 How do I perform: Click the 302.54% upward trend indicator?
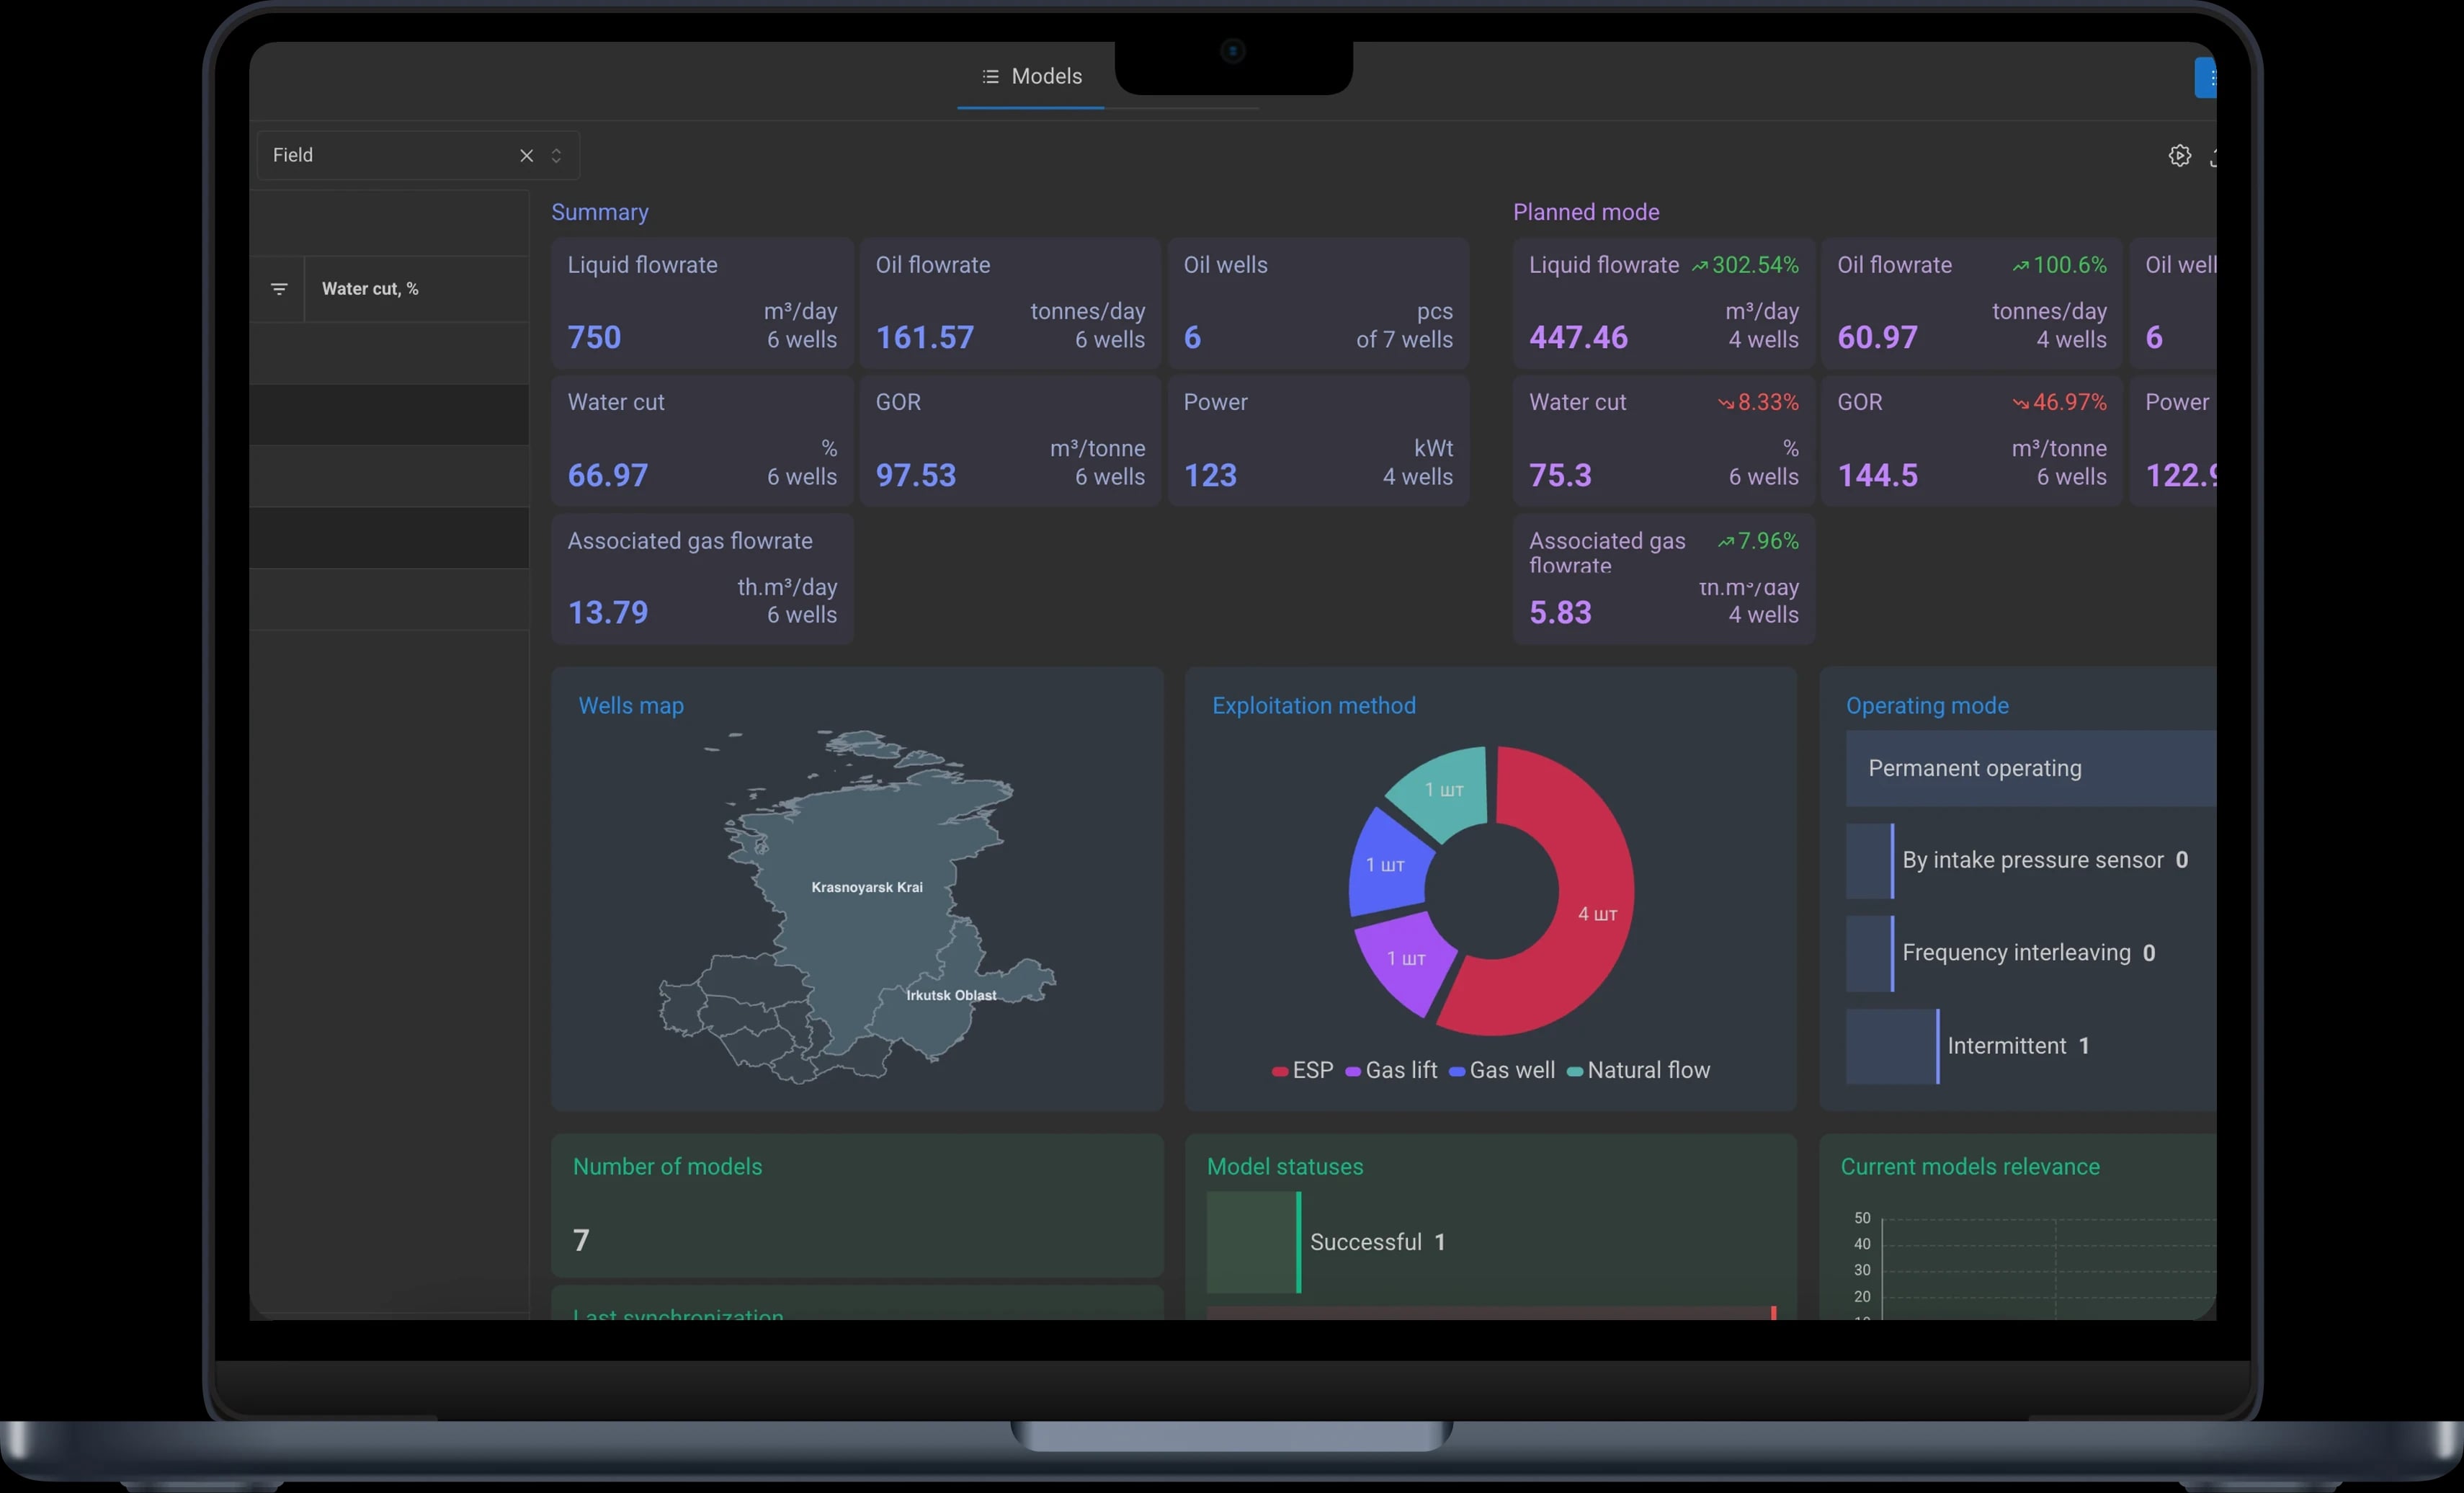click(1745, 265)
